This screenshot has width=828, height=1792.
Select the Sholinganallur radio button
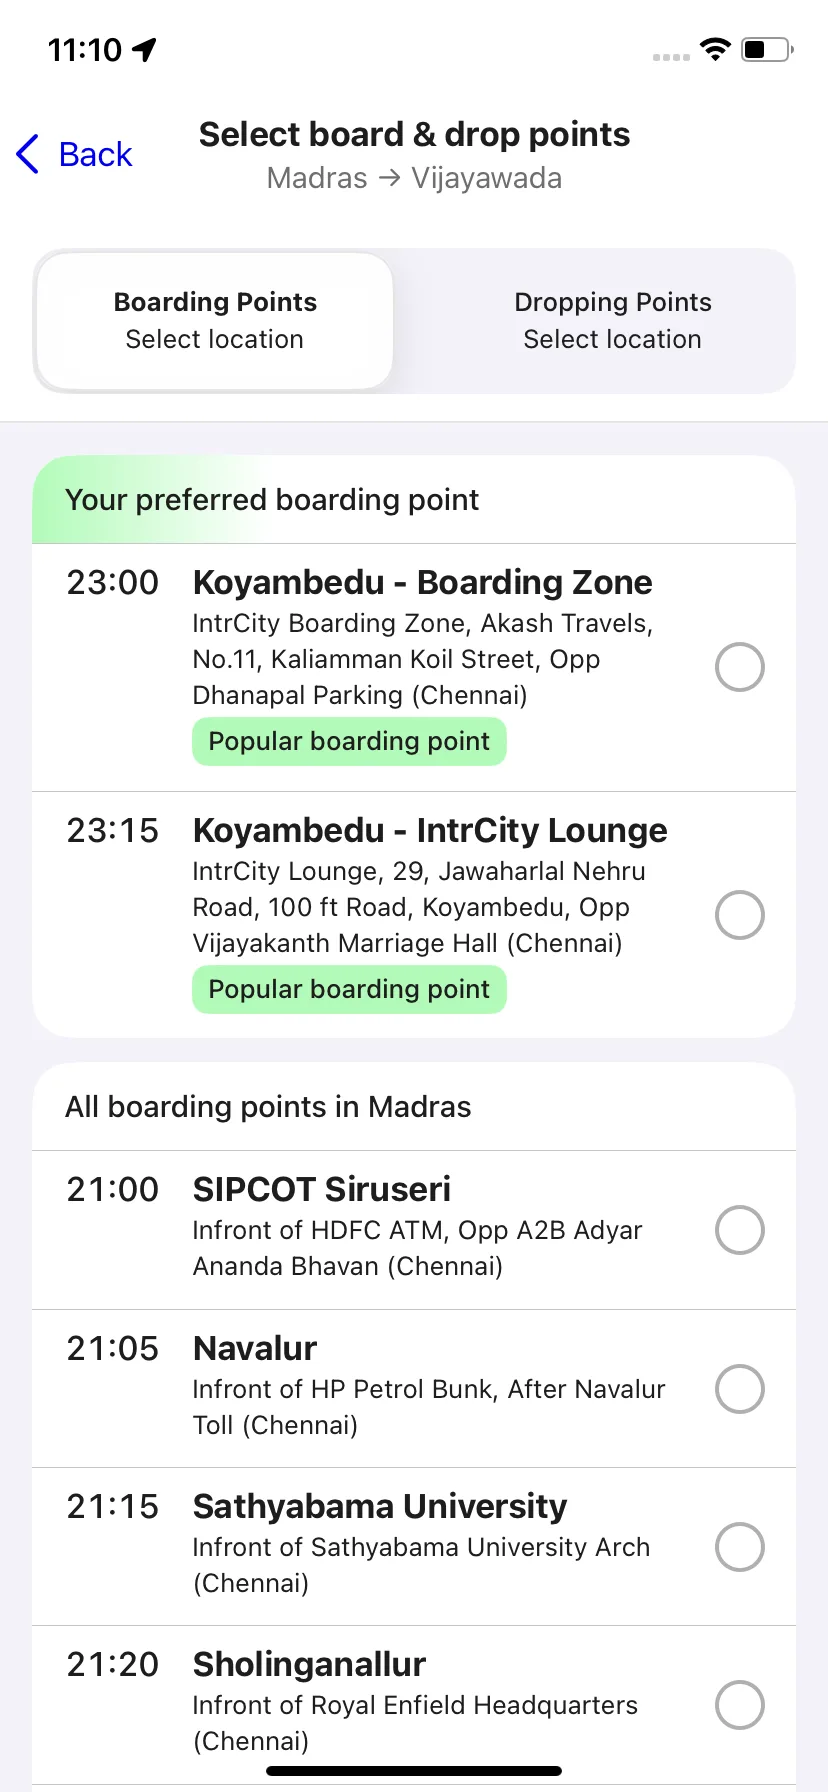point(740,1705)
